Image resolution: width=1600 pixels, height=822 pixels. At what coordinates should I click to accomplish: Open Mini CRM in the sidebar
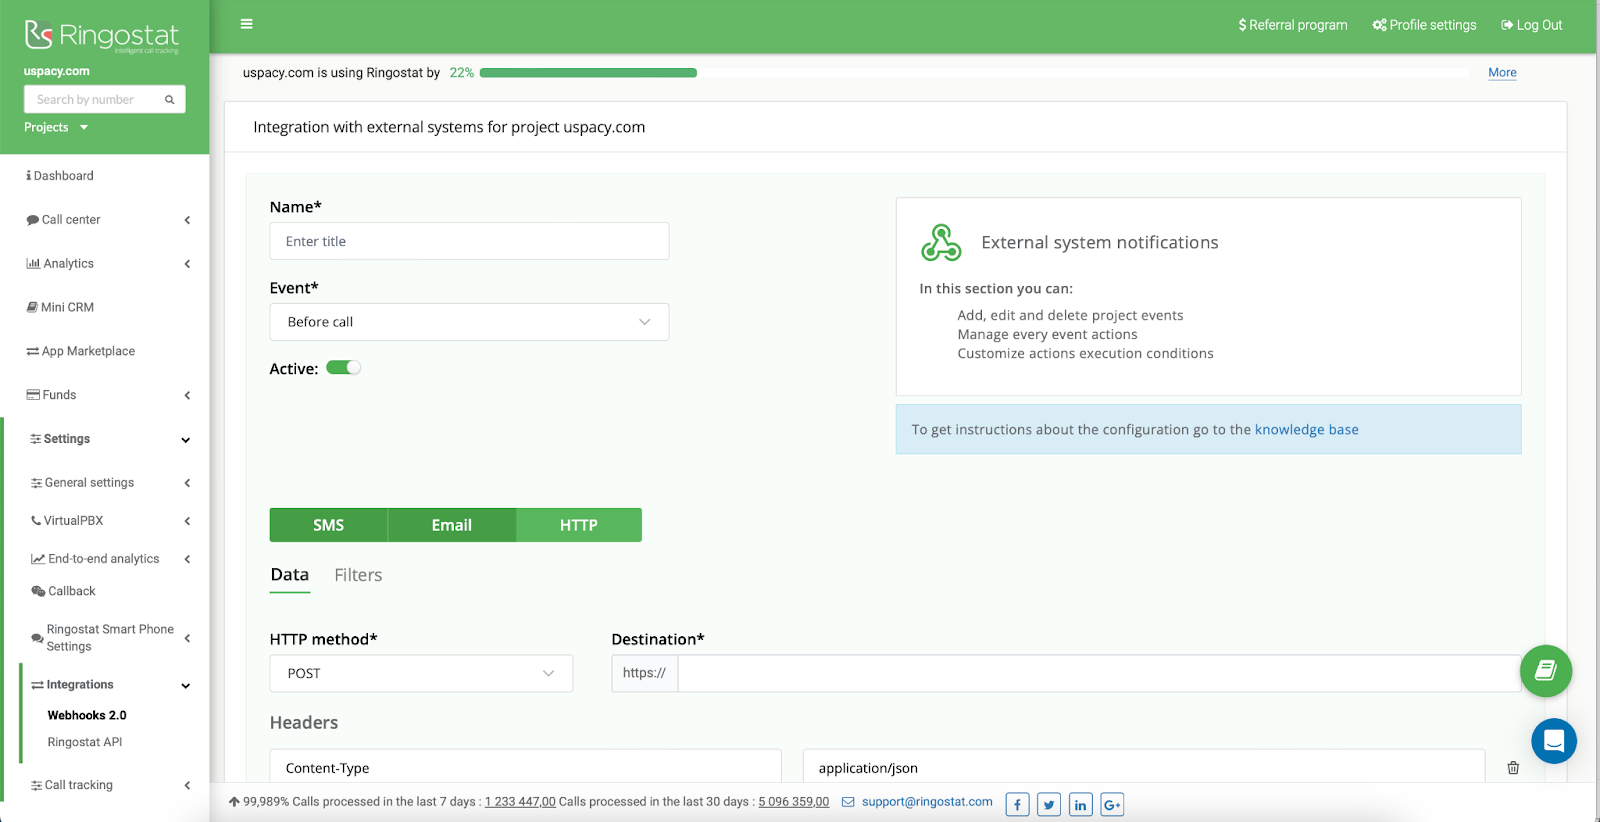click(x=60, y=308)
